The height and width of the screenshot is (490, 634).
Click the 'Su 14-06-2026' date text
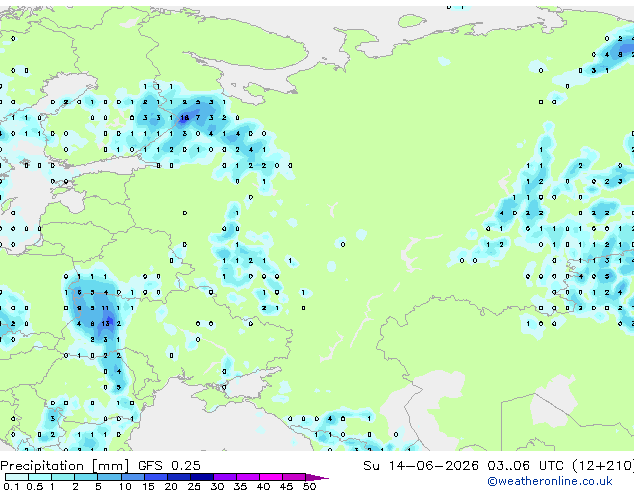[421, 466]
